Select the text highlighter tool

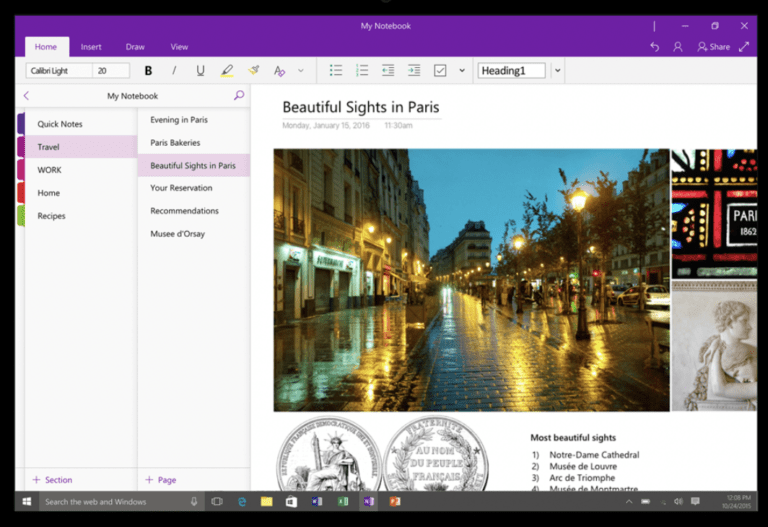(227, 71)
